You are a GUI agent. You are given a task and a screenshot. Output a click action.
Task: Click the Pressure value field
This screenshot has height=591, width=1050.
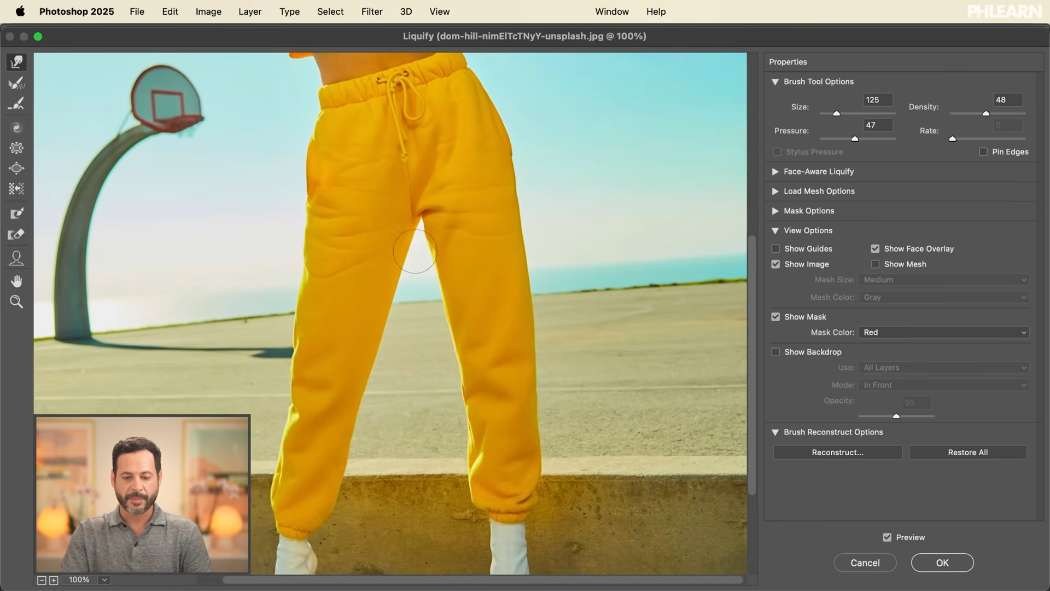tap(877, 125)
